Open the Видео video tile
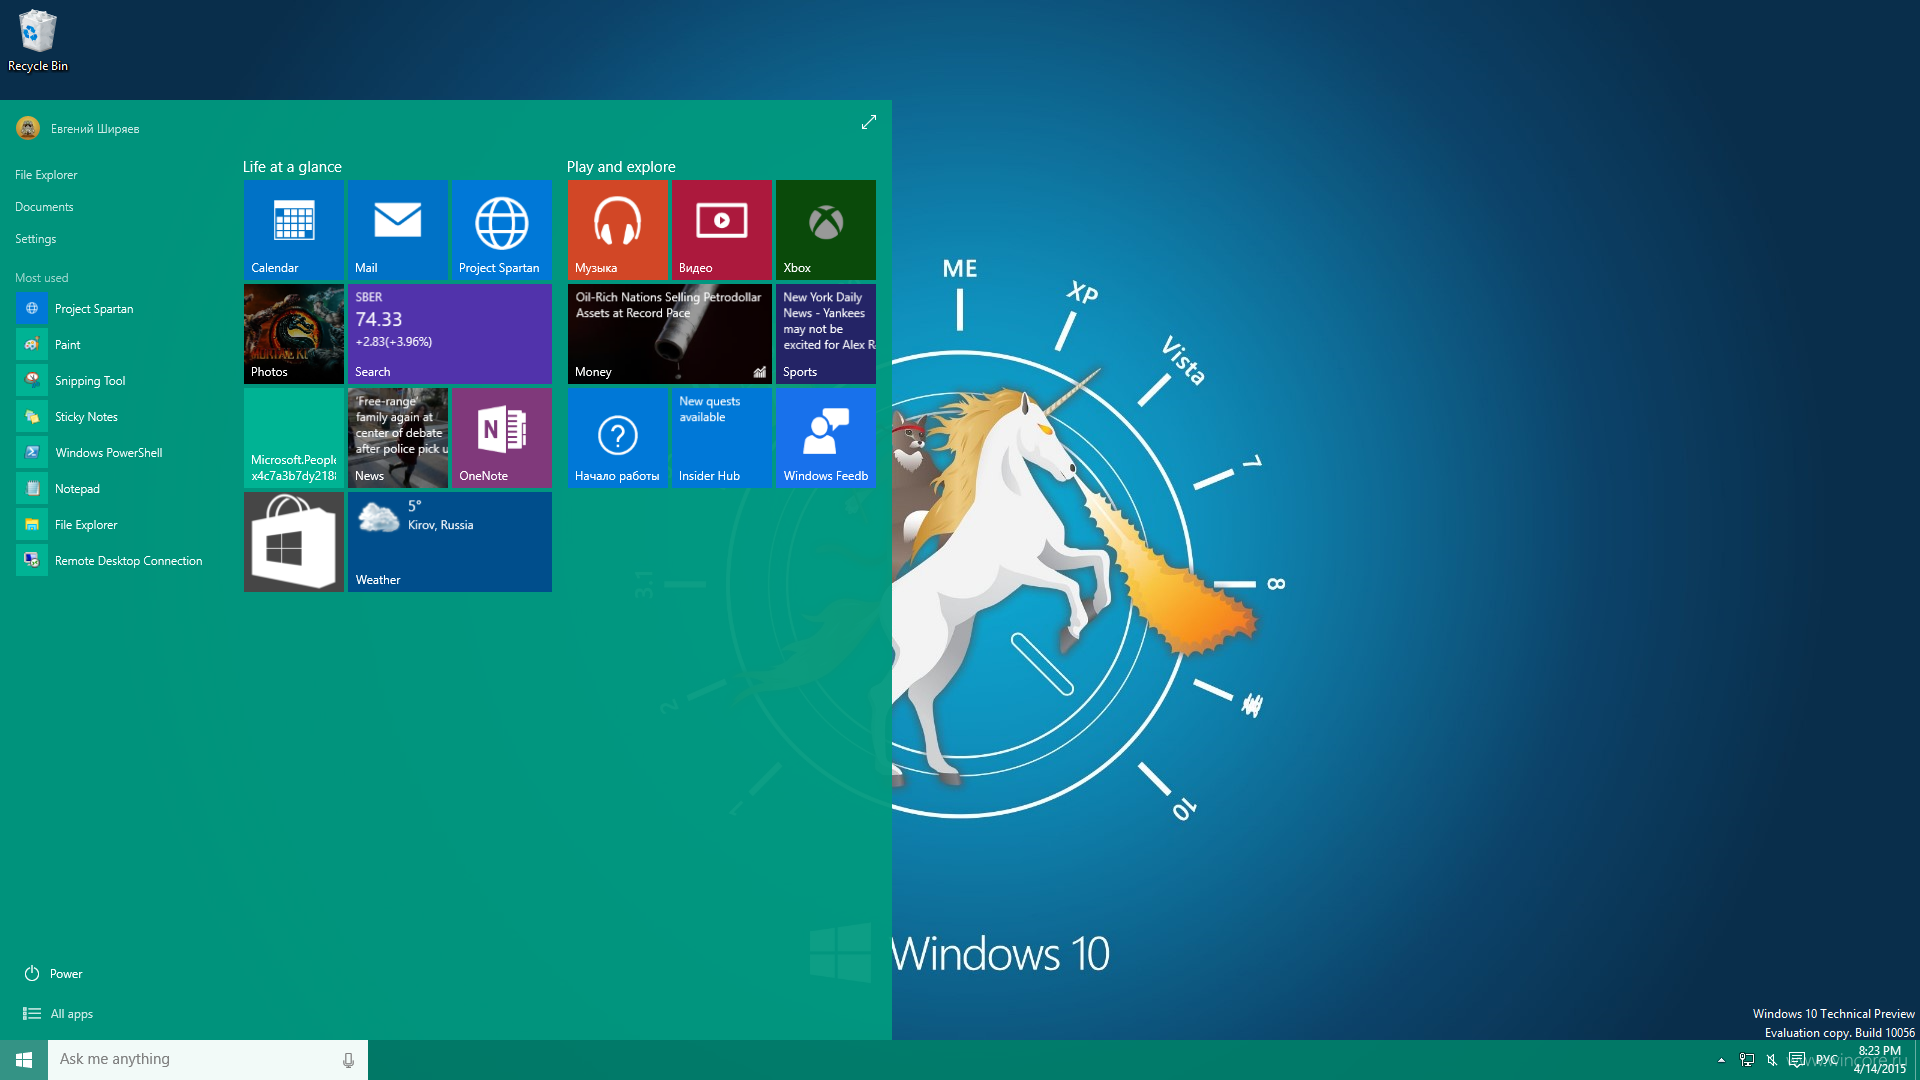1920x1080 pixels. pos(721,230)
